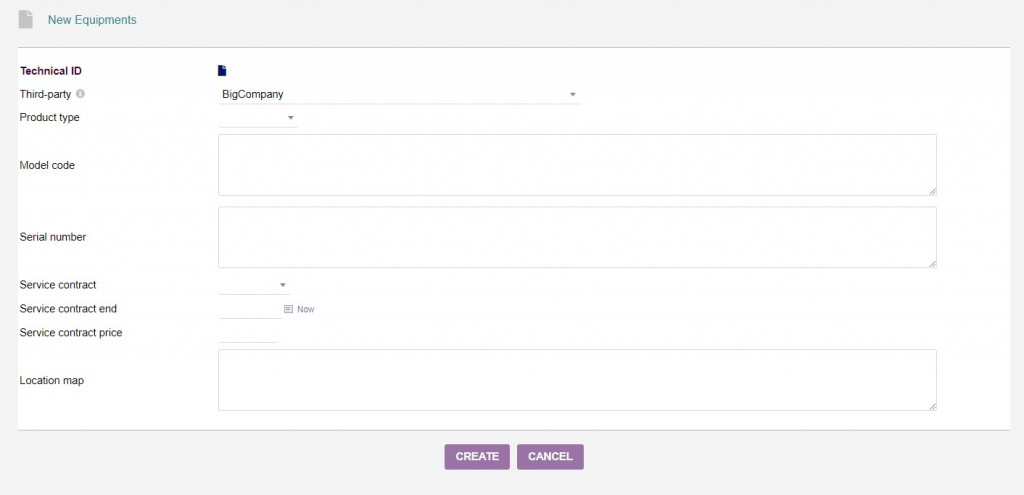The width and height of the screenshot is (1024, 495).
Task: Click the Third-party dropdown arrow
Action: coord(573,94)
